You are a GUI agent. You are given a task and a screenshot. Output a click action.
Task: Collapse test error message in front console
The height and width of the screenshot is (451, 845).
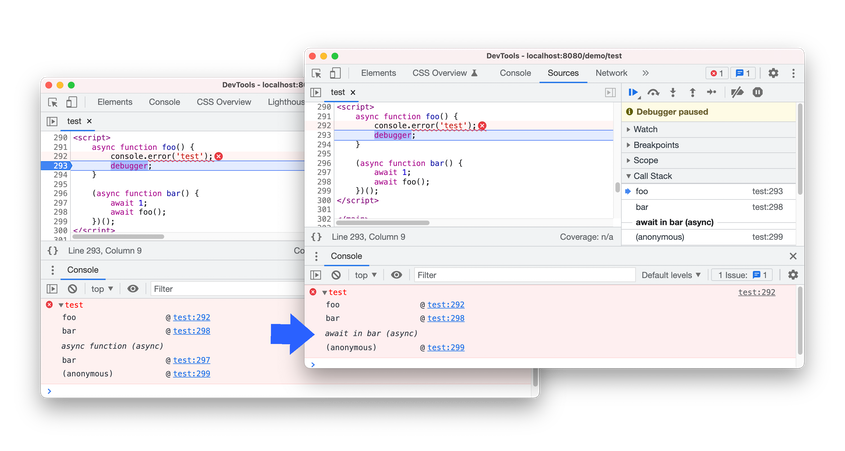pyautogui.click(x=325, y=293)
